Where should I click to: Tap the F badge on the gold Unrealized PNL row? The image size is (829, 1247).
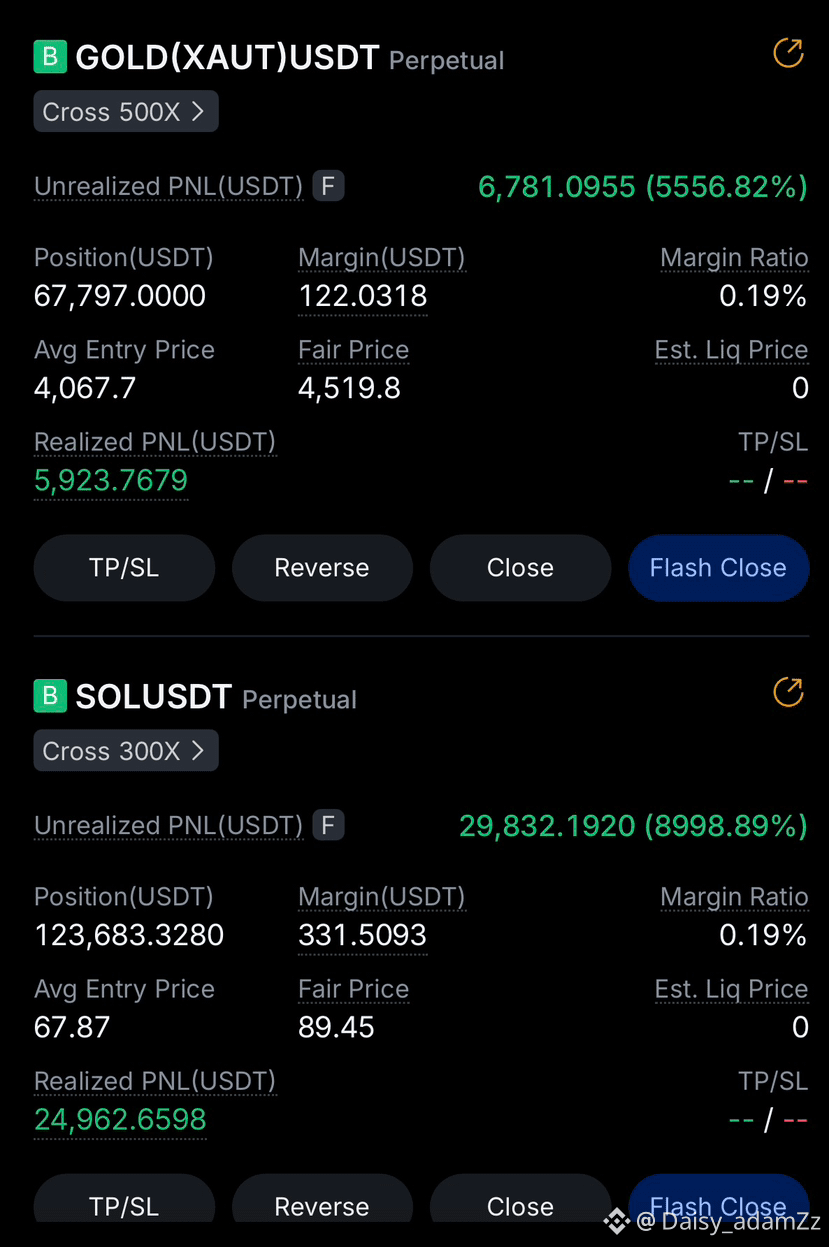pyautogui.click(x=328, y=186)
